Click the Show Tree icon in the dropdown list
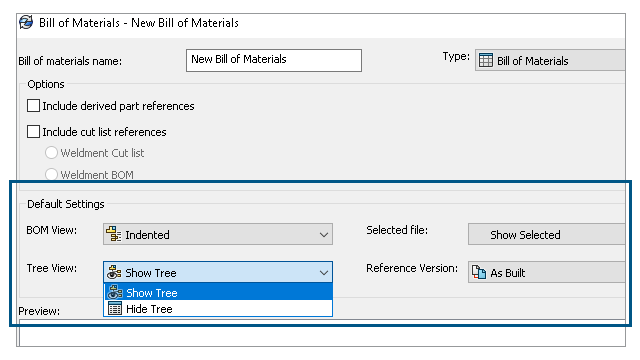 (115, 292)
